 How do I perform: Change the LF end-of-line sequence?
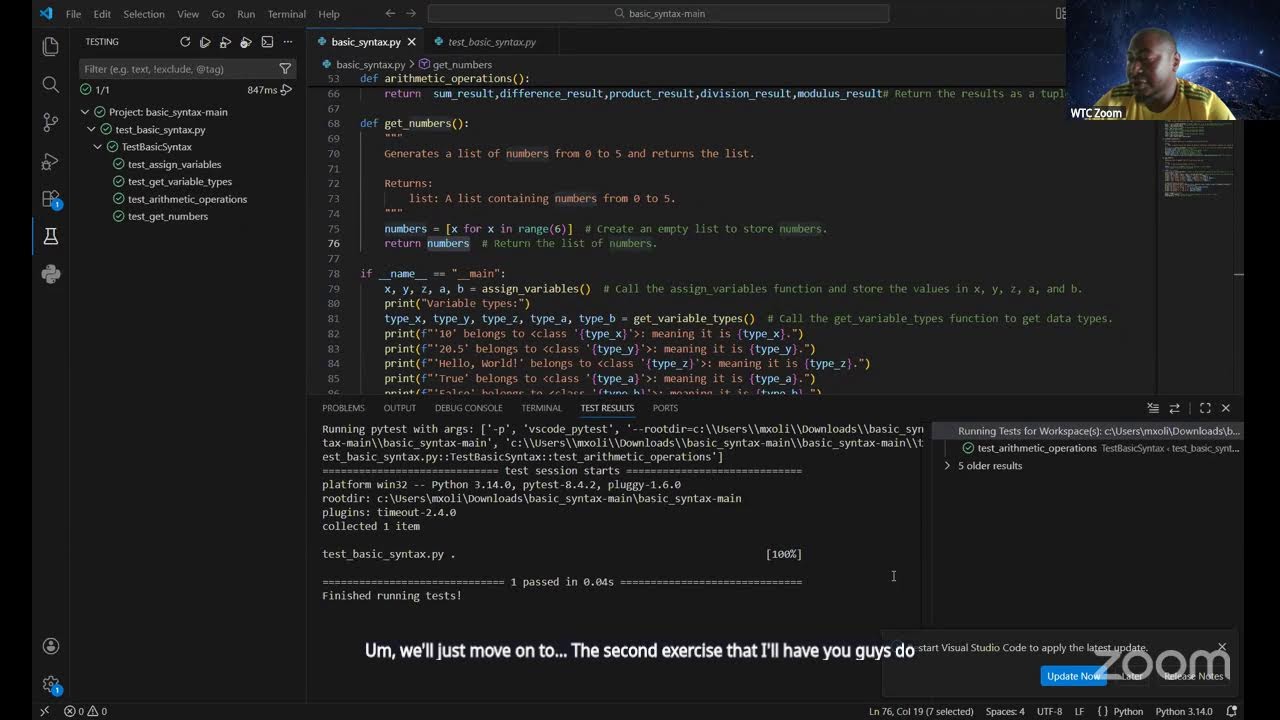coord(1079,711)
